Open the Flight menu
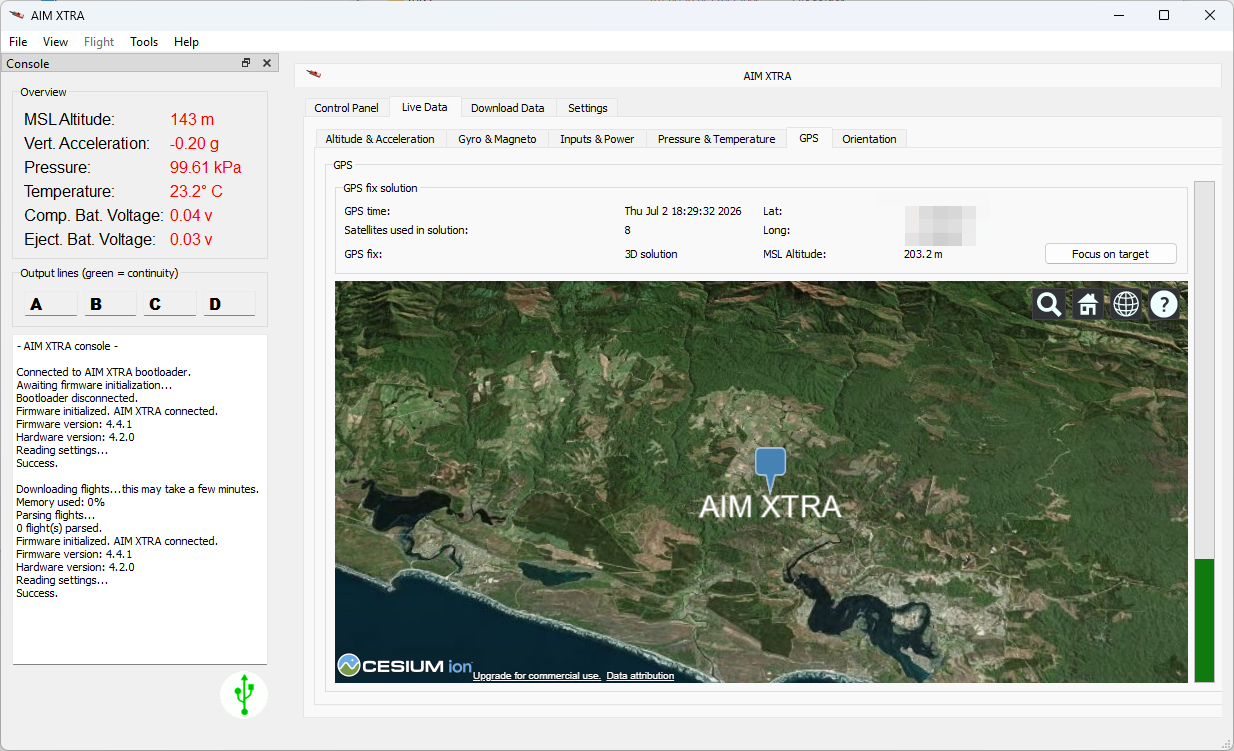This screenshot has height=751, width=1234. pos(99,42)
